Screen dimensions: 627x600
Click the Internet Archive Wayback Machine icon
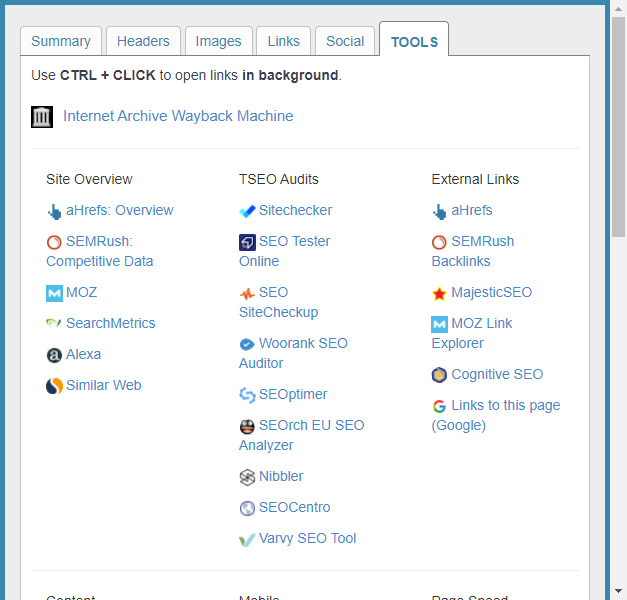[42, 117]
